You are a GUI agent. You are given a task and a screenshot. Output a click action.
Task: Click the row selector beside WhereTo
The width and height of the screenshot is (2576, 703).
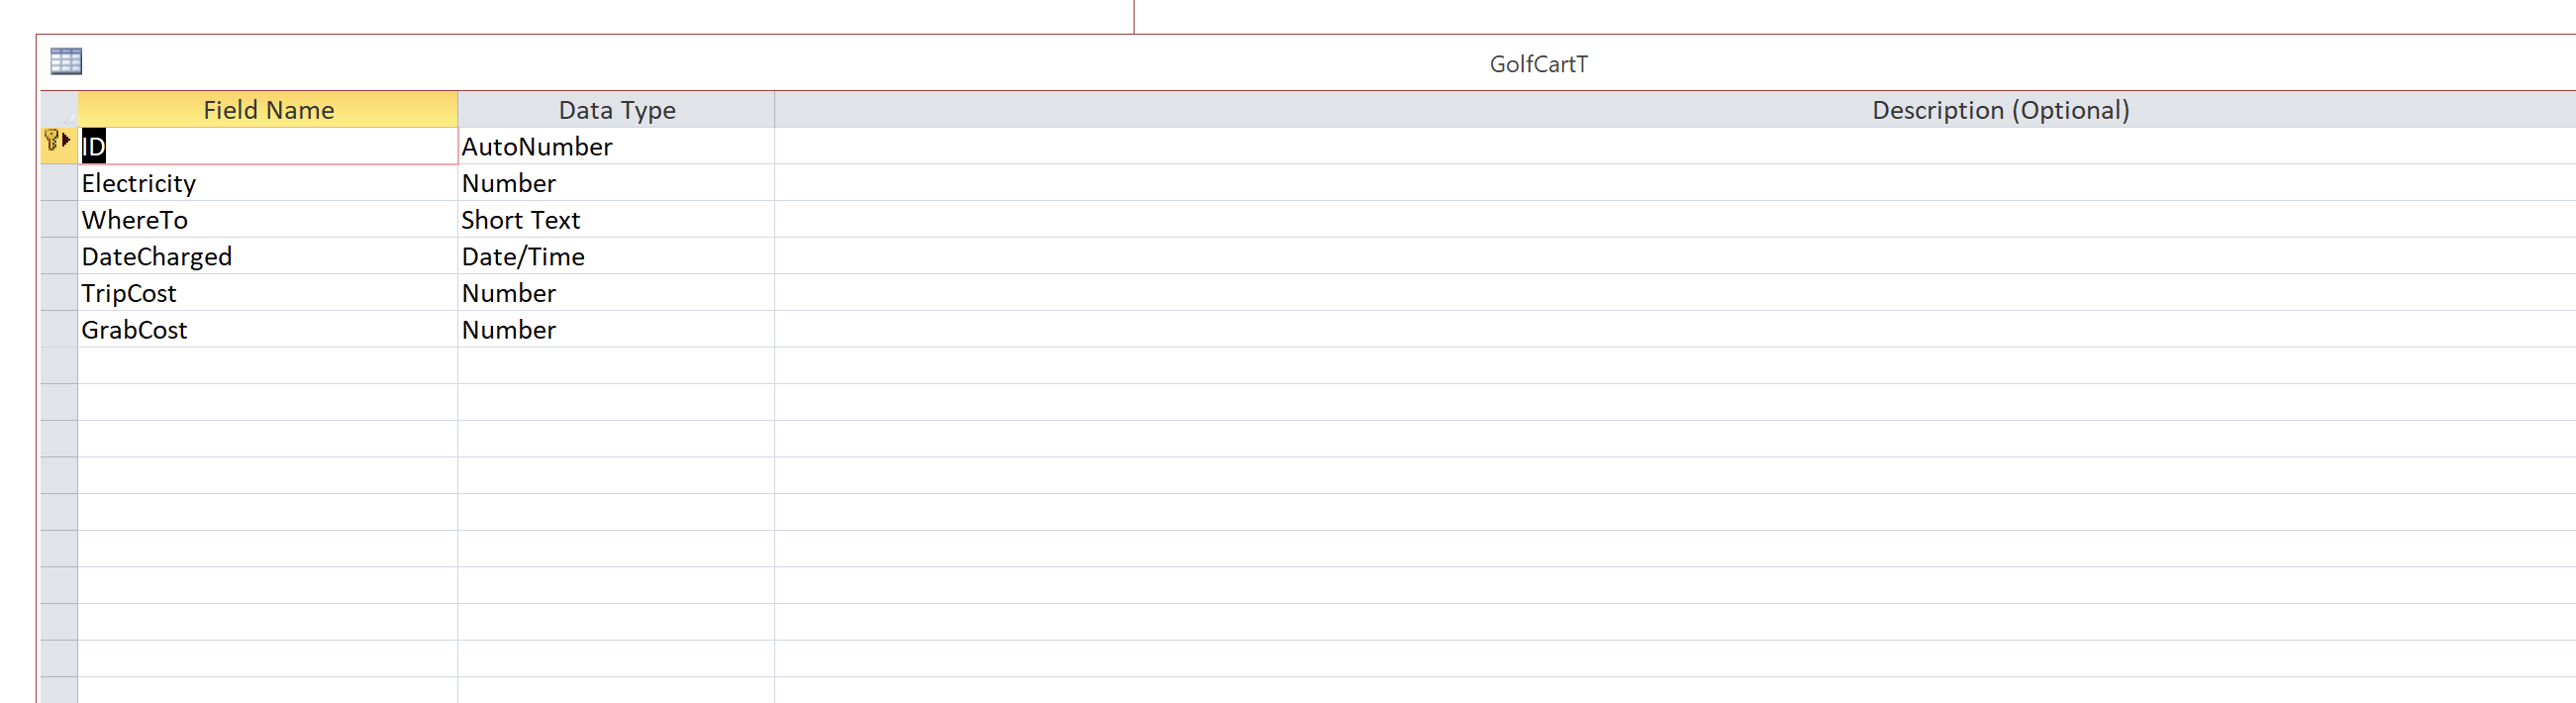(59, 220)
